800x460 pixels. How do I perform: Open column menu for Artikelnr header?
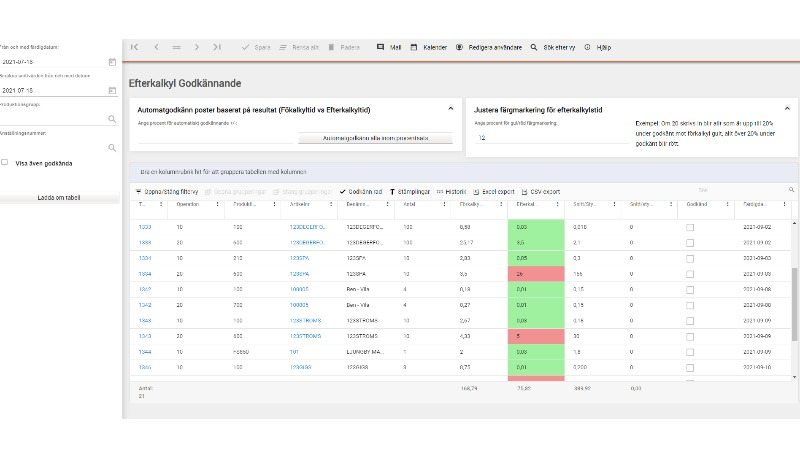331,204
